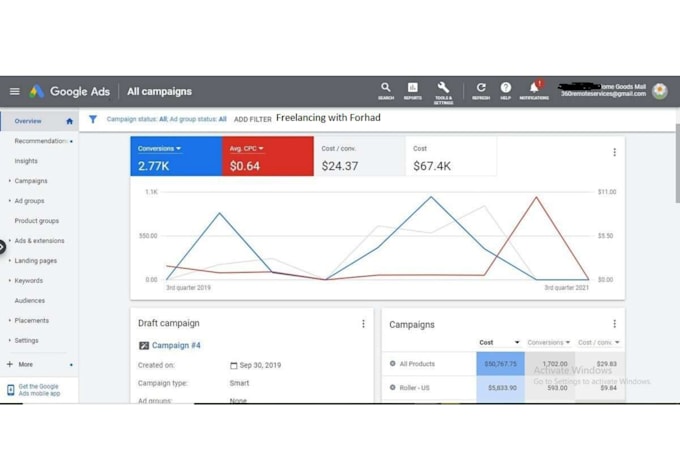The image size is (680, 459).
Task: Open the Cost / conv. column dropdown
Action: click(x=617, y=342)
